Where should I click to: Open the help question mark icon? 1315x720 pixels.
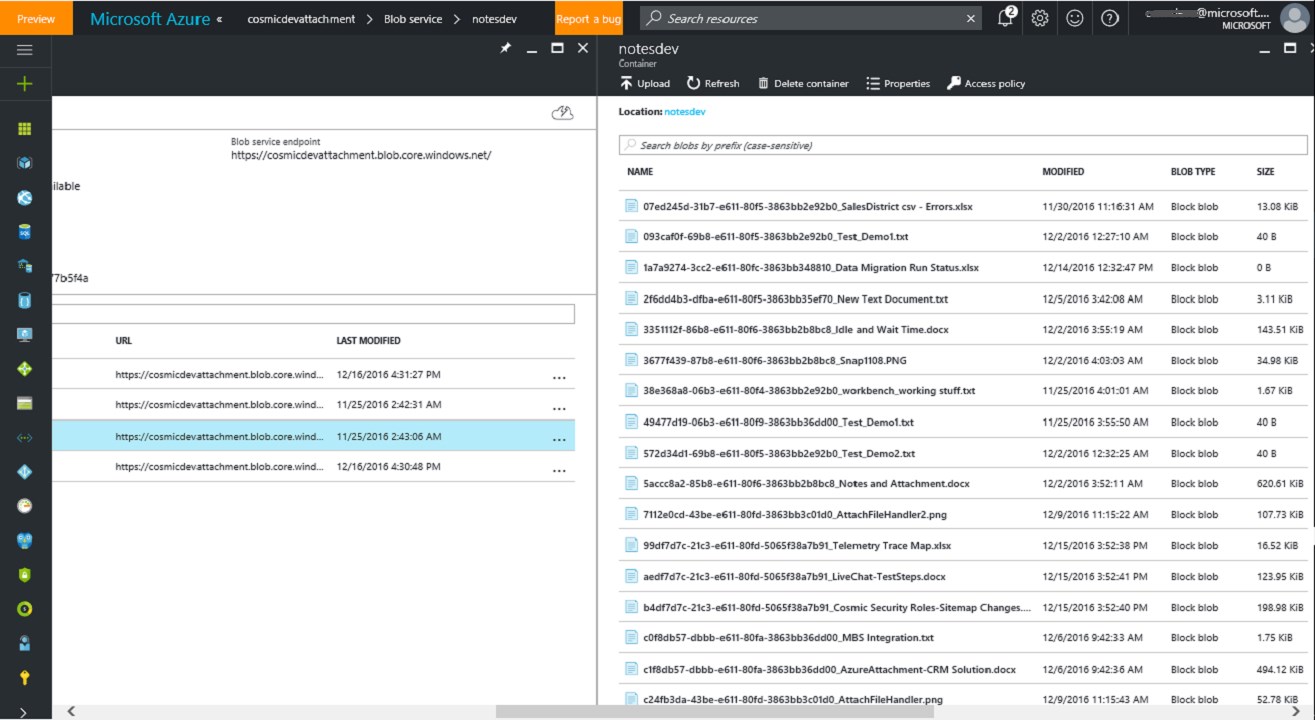[x=1109, y=18]
